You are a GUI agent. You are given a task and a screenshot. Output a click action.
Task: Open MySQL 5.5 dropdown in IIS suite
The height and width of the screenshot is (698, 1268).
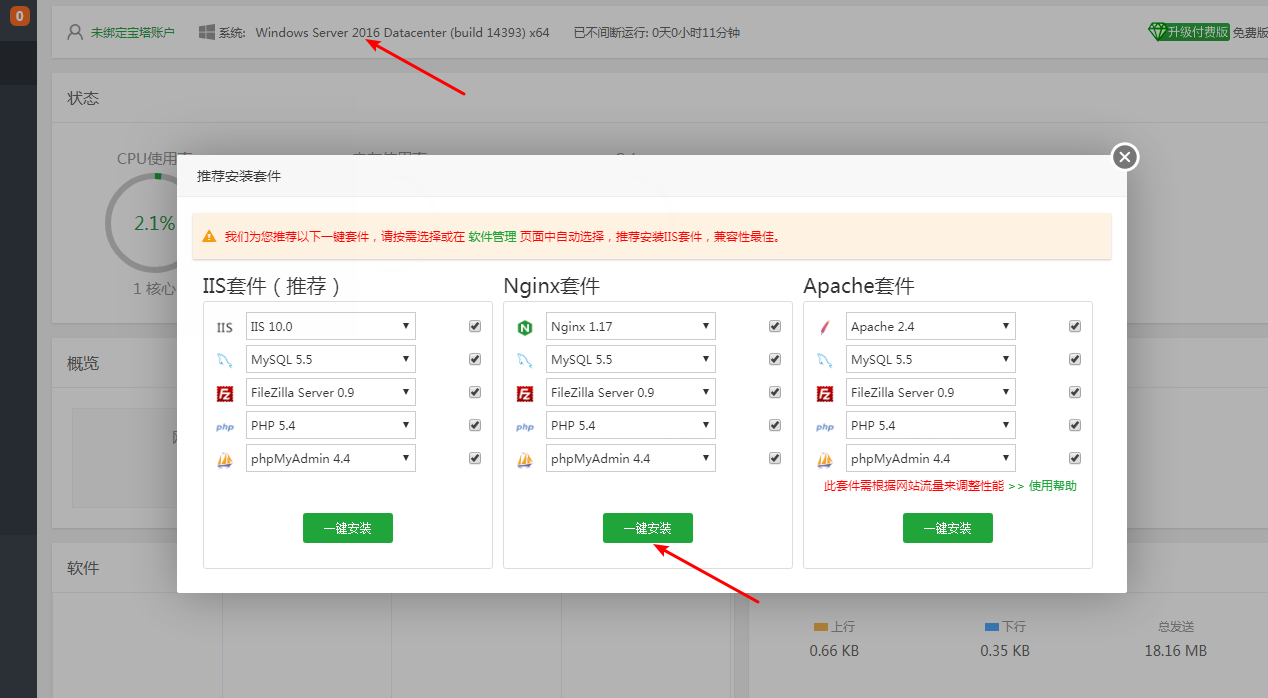click(331, 359)
